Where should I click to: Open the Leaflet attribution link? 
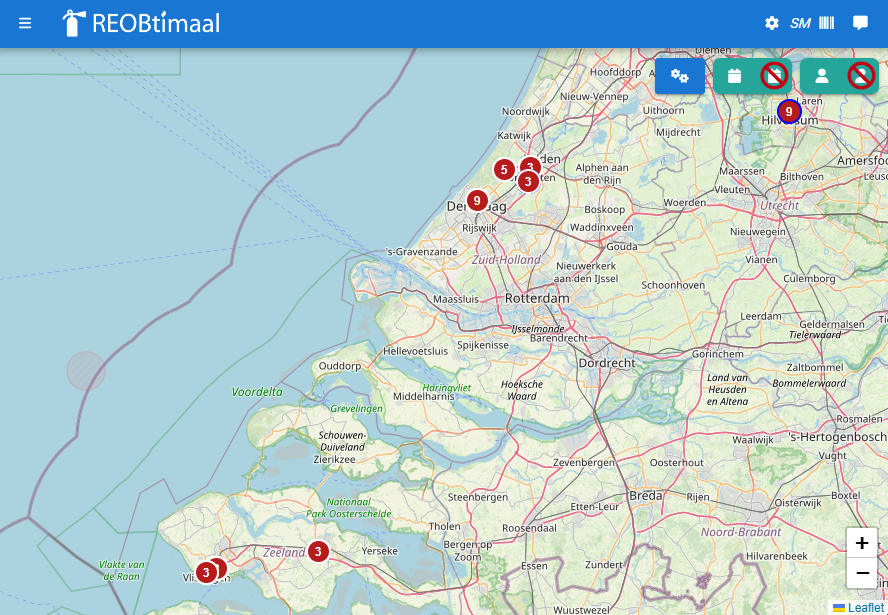pyautogui.click(x=865, y=607)
